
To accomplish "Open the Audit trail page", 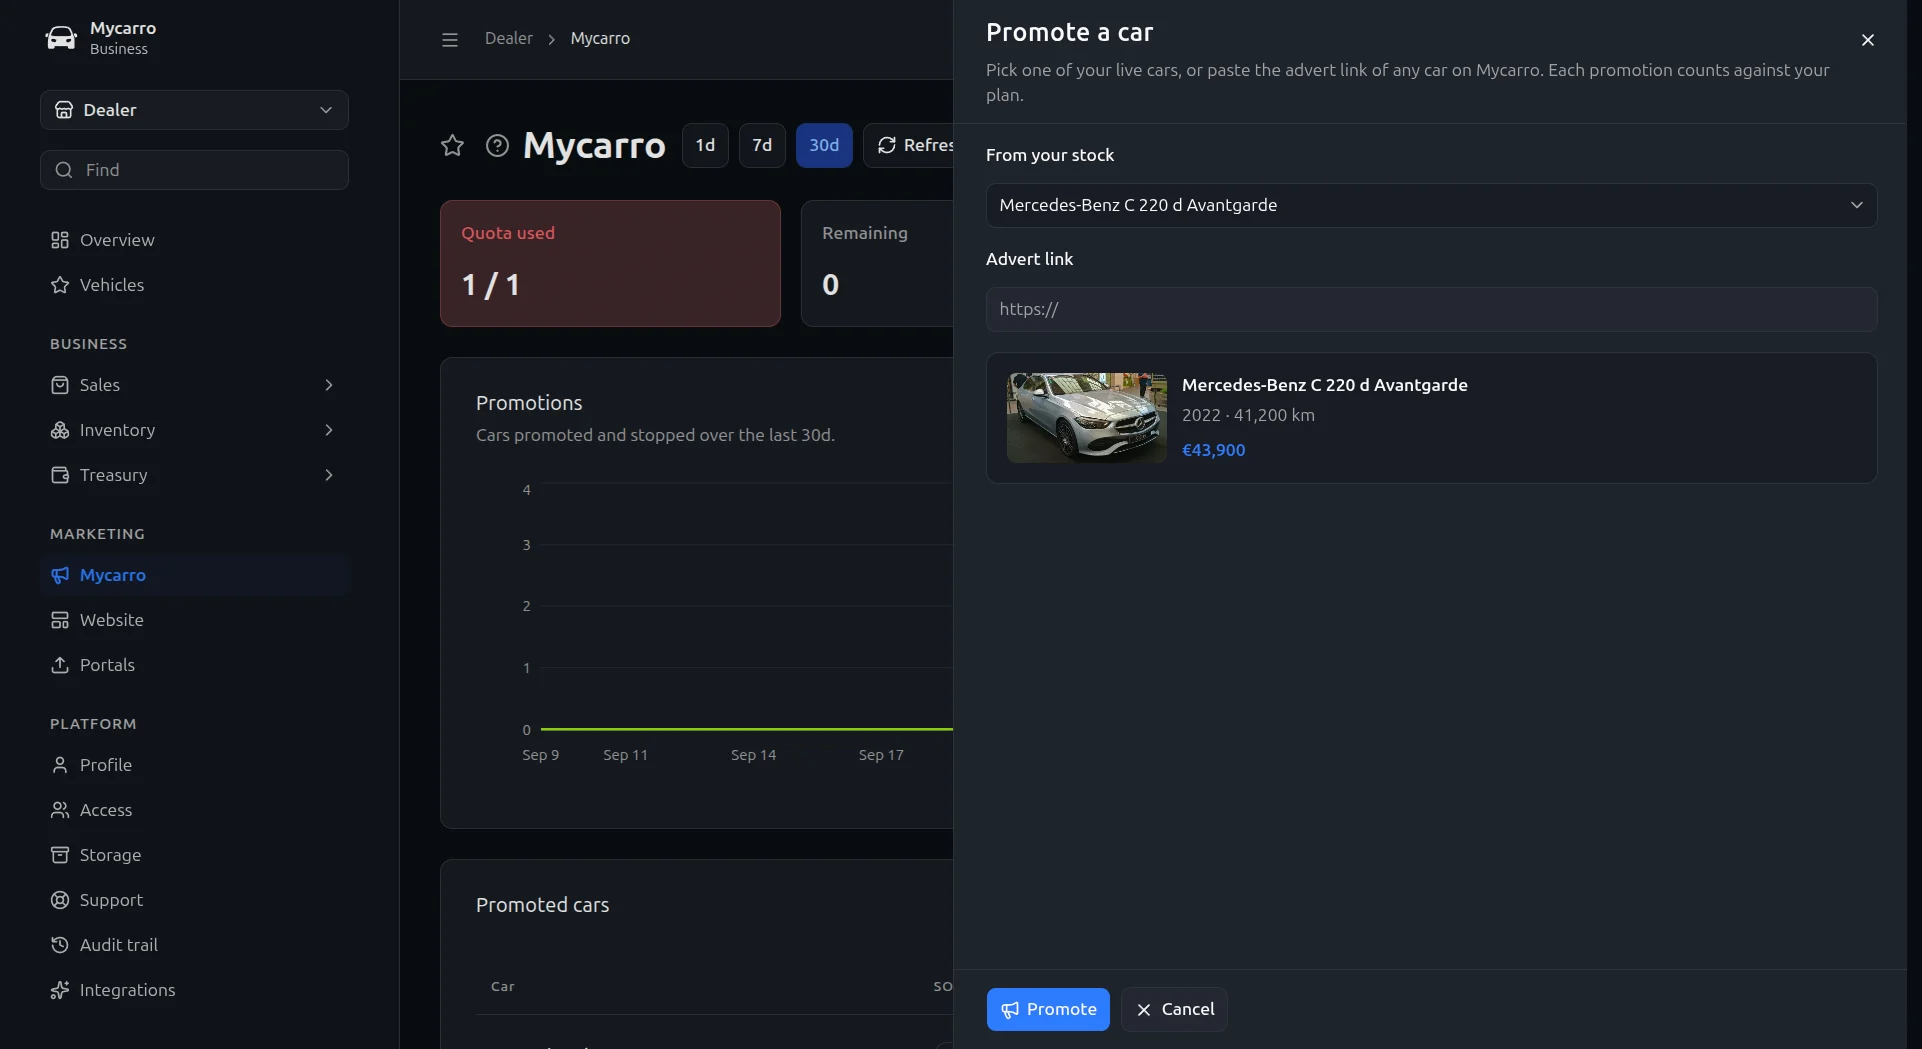I will pyautogui.click(x=194, y=945).
